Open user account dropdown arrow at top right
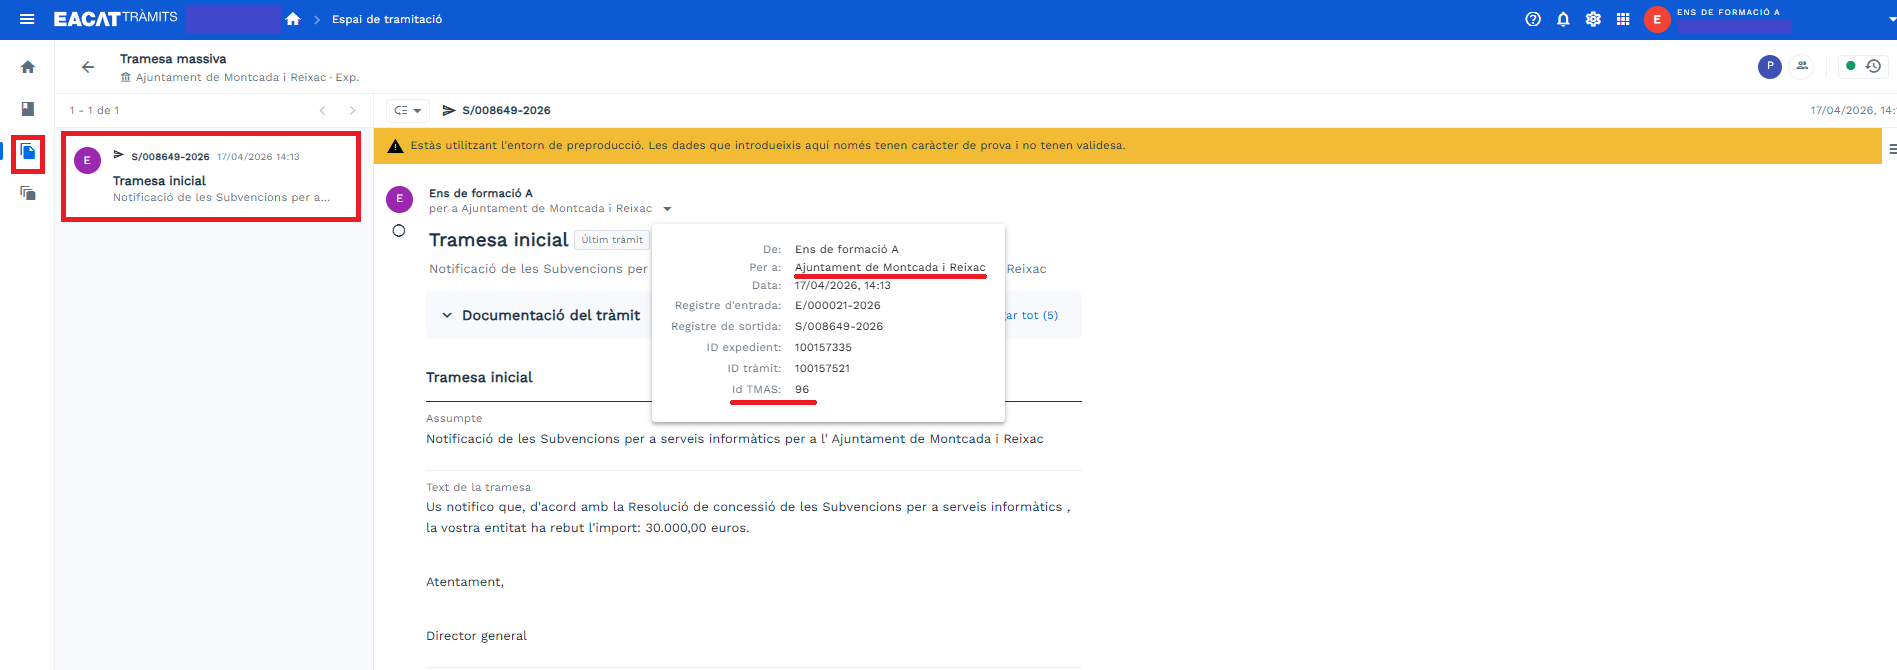The height and width of the screenshot is (670, 1897). [1891, 19]
